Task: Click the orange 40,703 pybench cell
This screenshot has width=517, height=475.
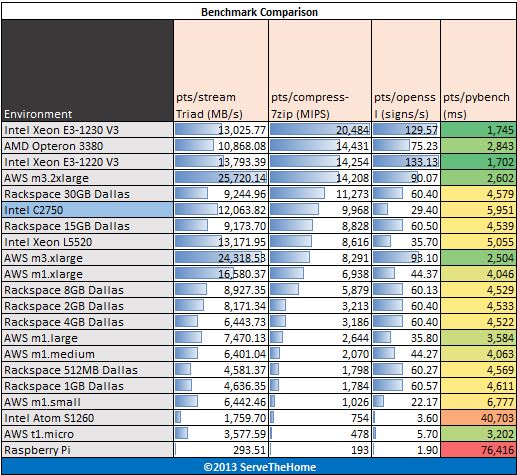Action: [x=478, y=418]
